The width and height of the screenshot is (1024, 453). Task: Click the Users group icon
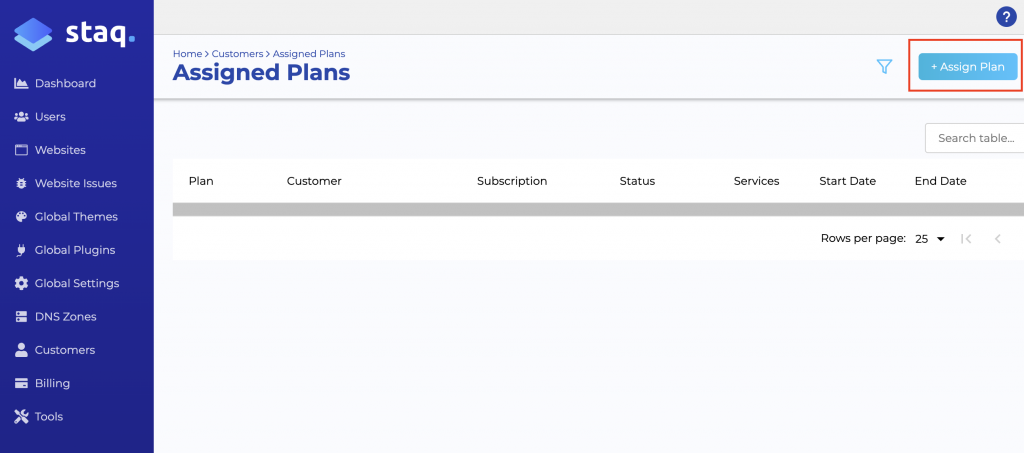21,117
